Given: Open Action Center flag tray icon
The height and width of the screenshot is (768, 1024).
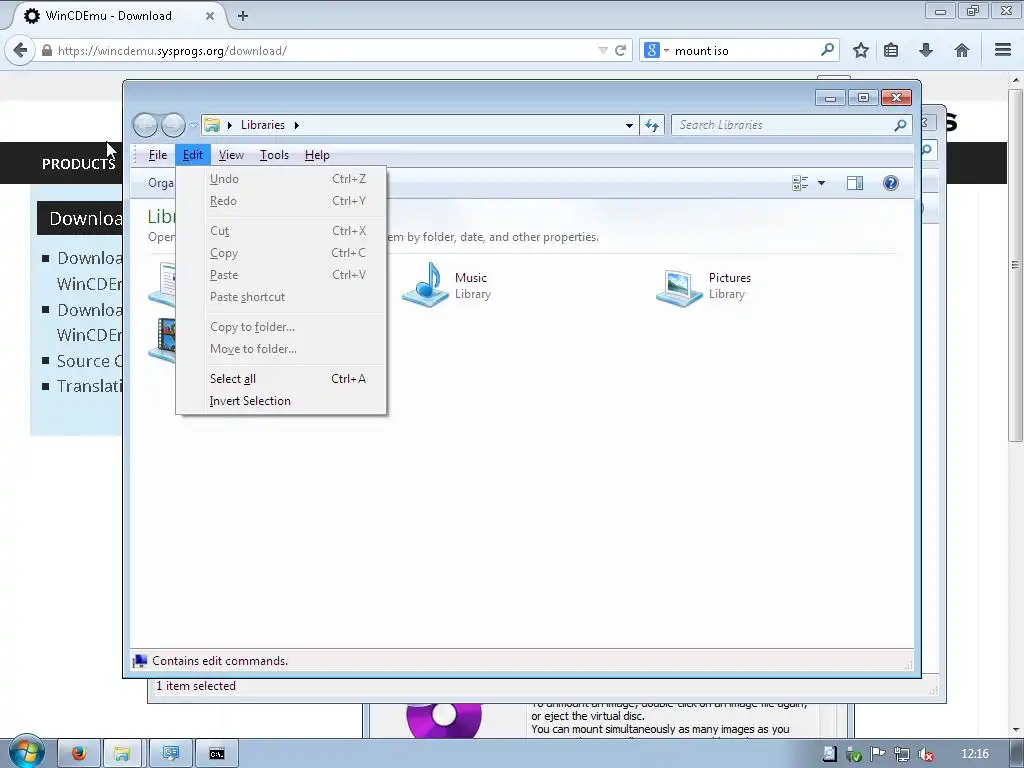Looking at the screenshot, I should tap(877, 754).
